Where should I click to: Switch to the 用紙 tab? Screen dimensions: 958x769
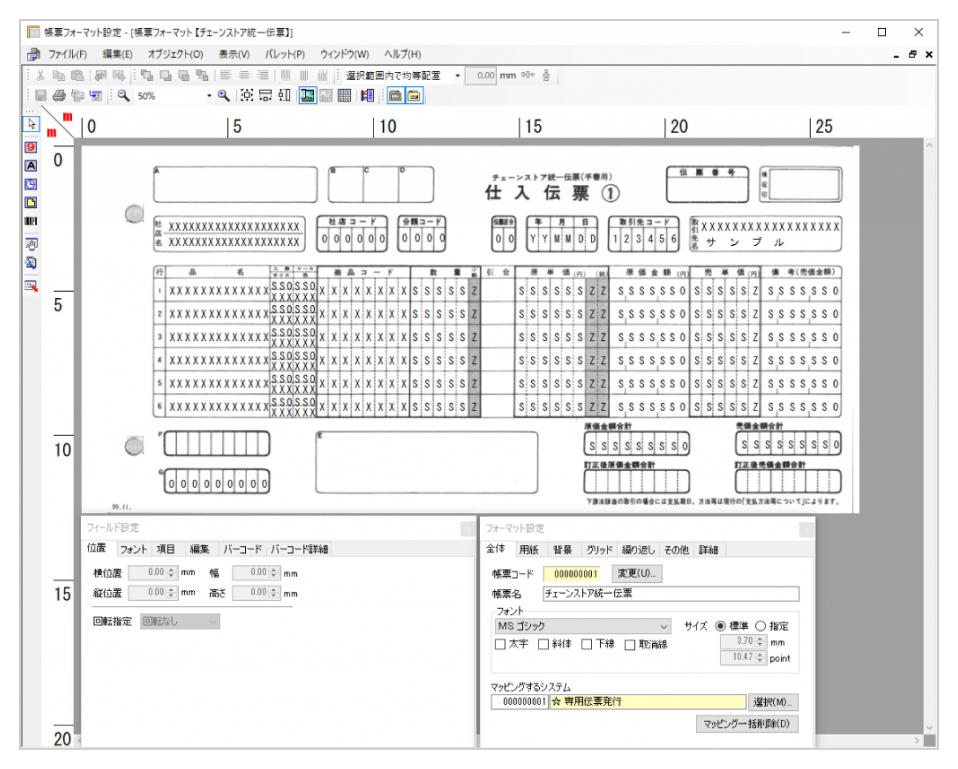pyautogui.click(x=529, y=549)
